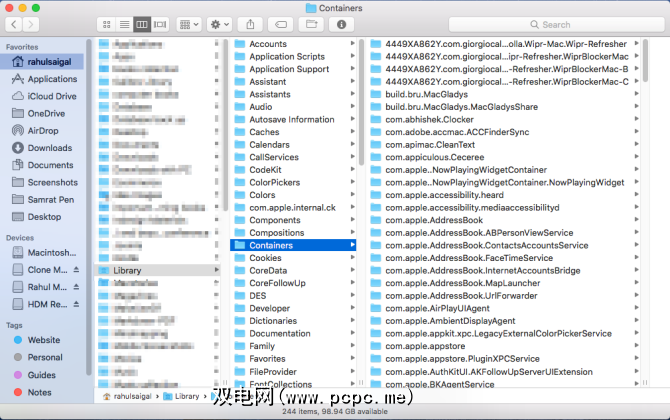Click the Get Info toolbar button
The width and height of the screenshot is (670, 420).
341,25
